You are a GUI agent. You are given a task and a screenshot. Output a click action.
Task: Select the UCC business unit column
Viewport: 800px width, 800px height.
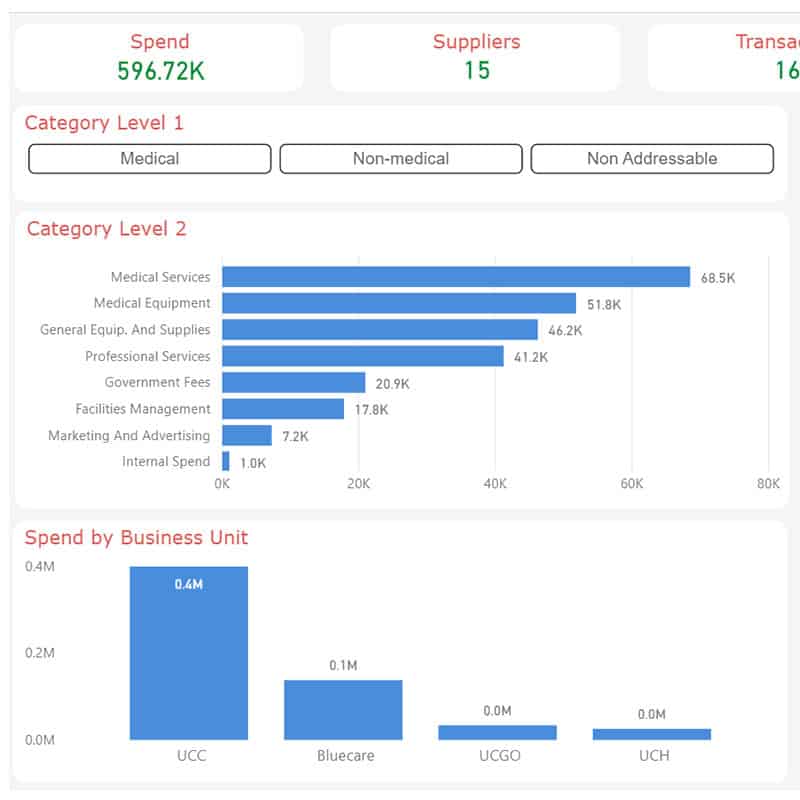(189, 653)
